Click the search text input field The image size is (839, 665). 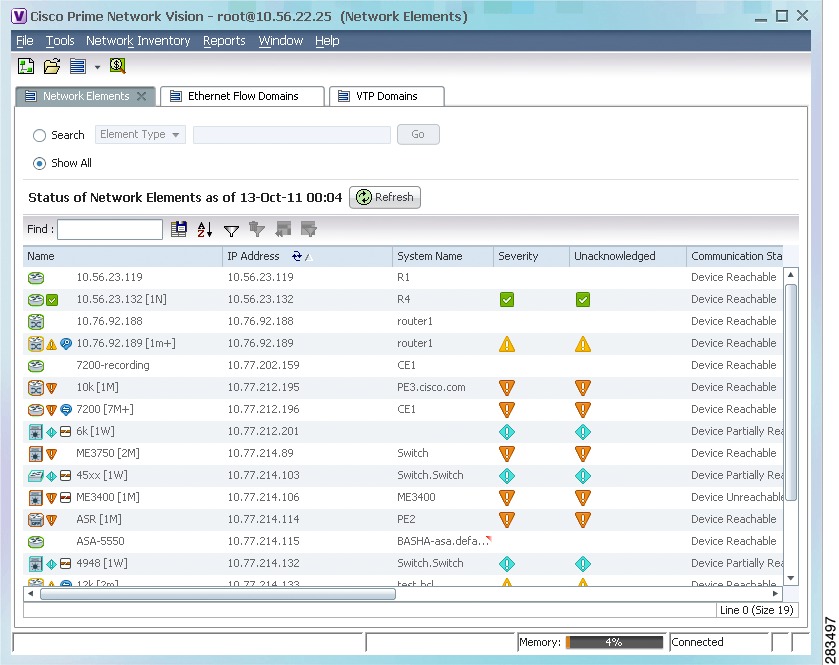pos(292,135)
